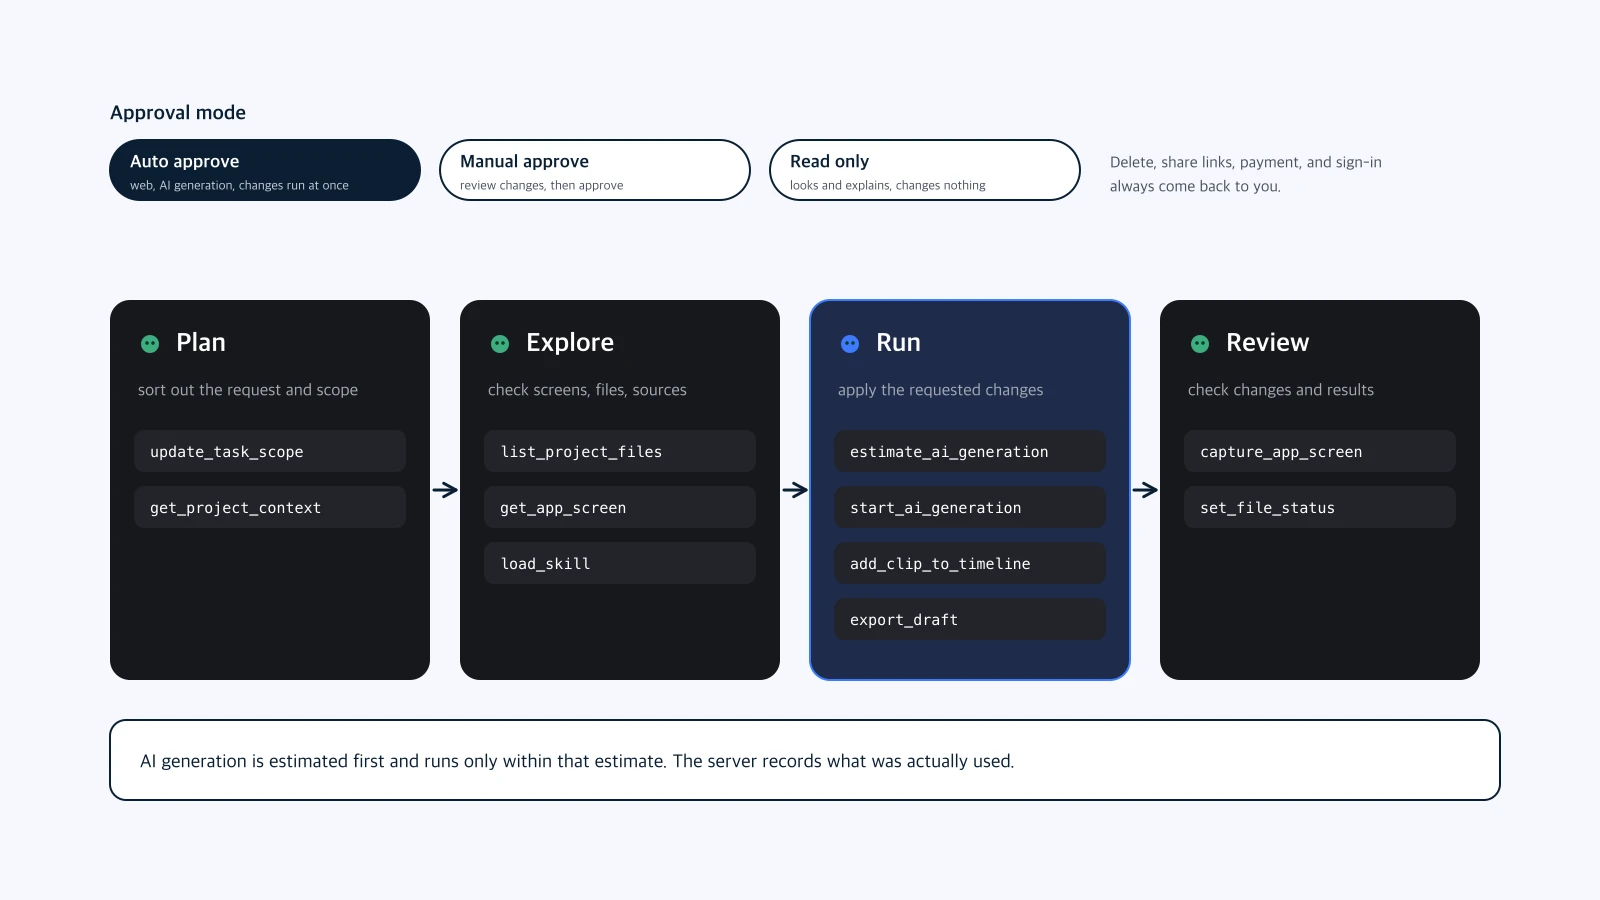Image resolution: width=1600 pixels, height=900 pixels.
Task: Select the Auto approve mode
Action: coord(265,170)
